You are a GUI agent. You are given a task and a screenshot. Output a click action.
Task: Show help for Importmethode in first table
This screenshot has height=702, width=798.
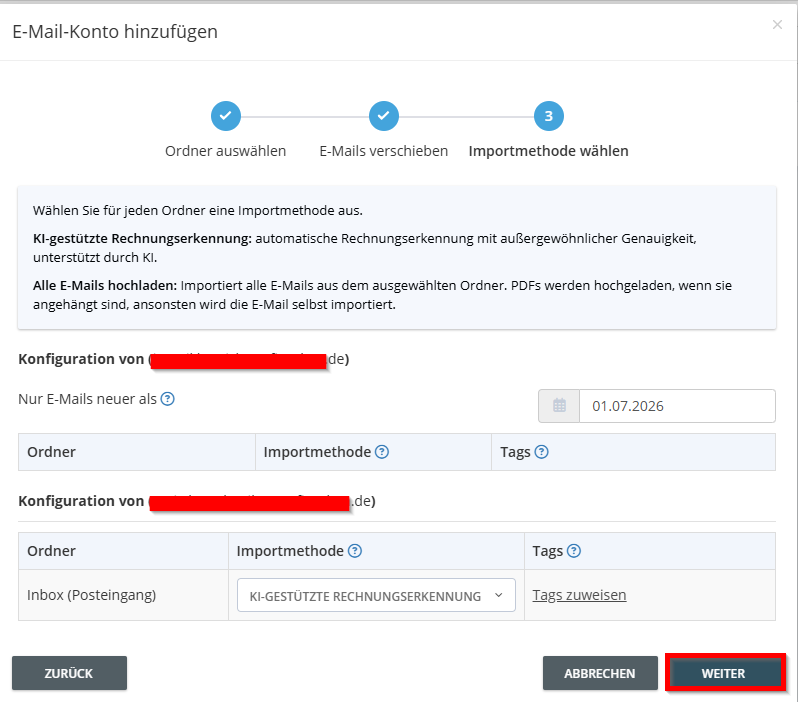click(x=382, y=452)
